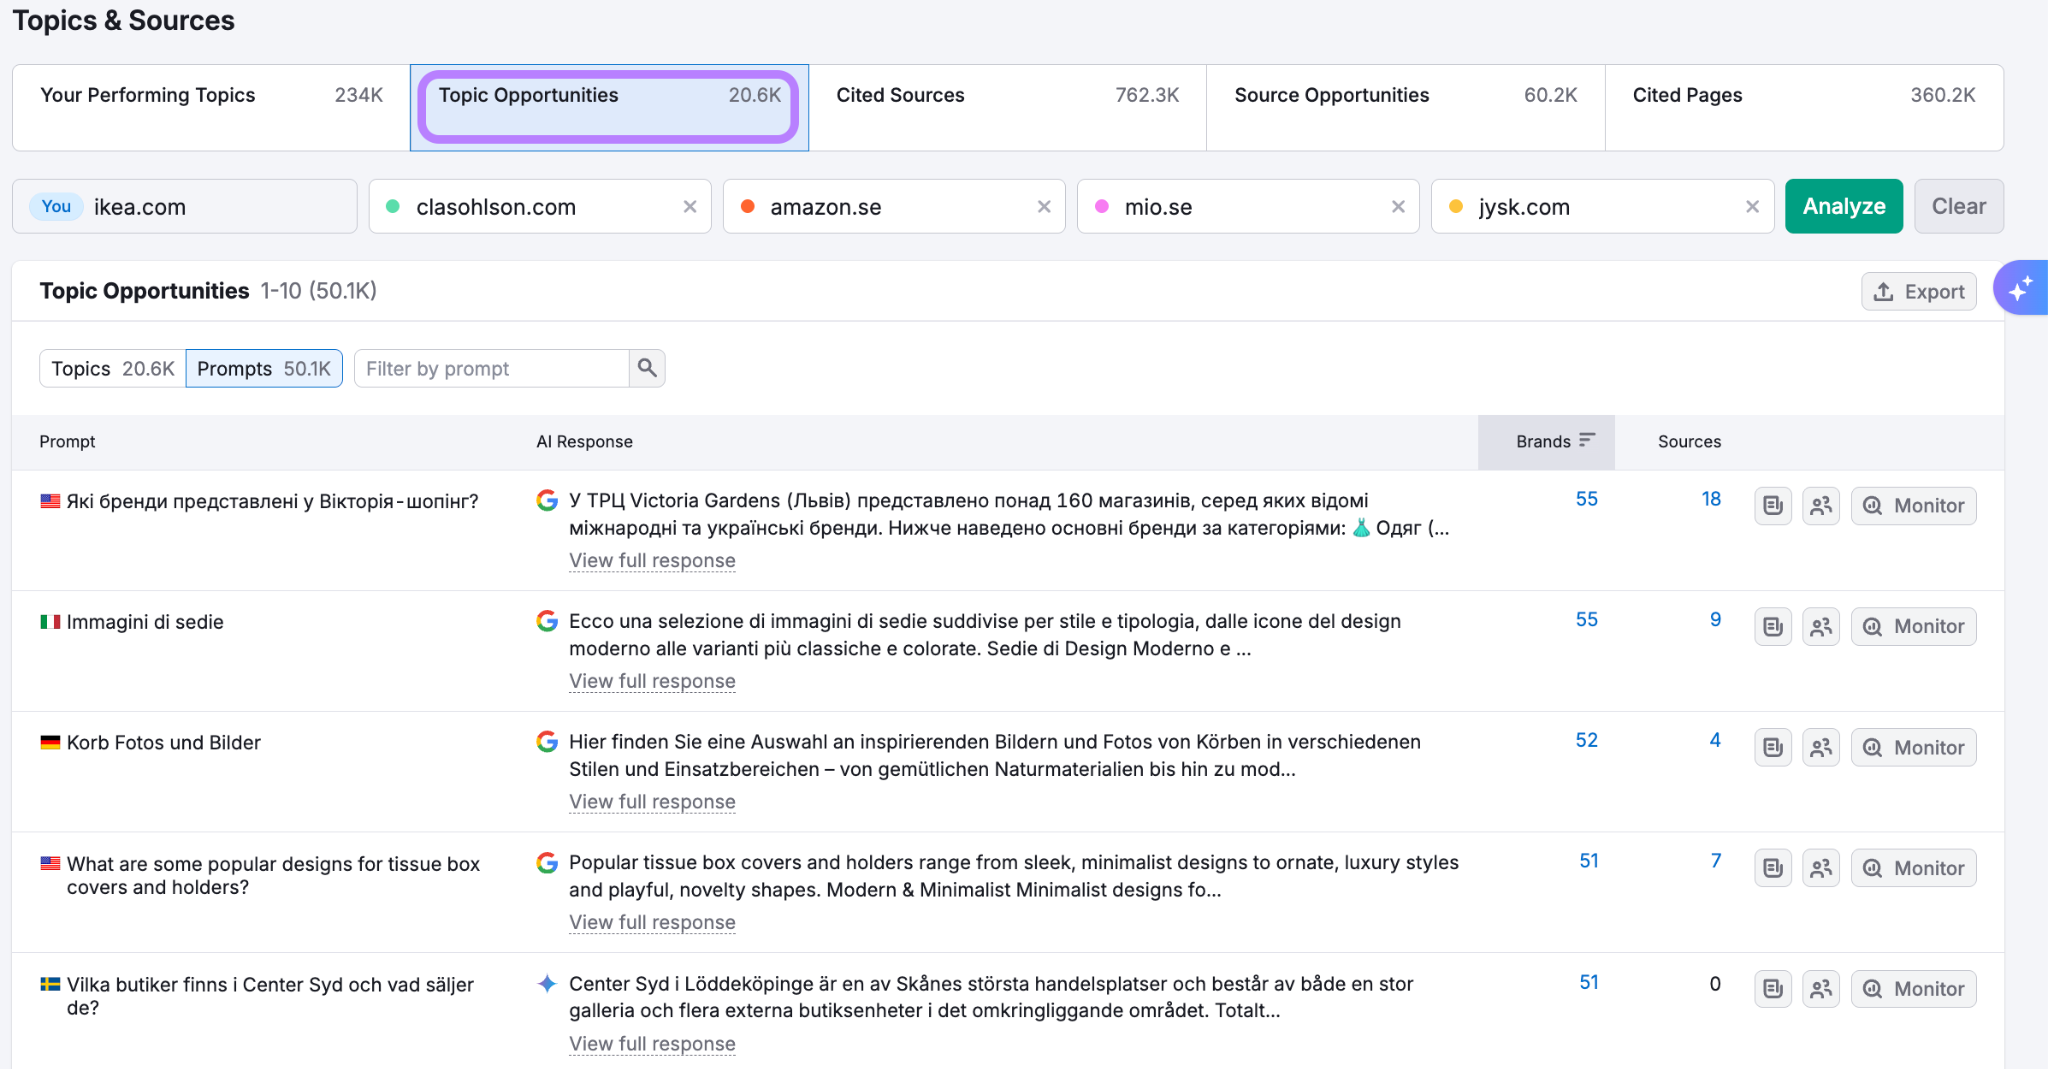Click the Google icon in Immagini di sedie response

click(547, 621)
